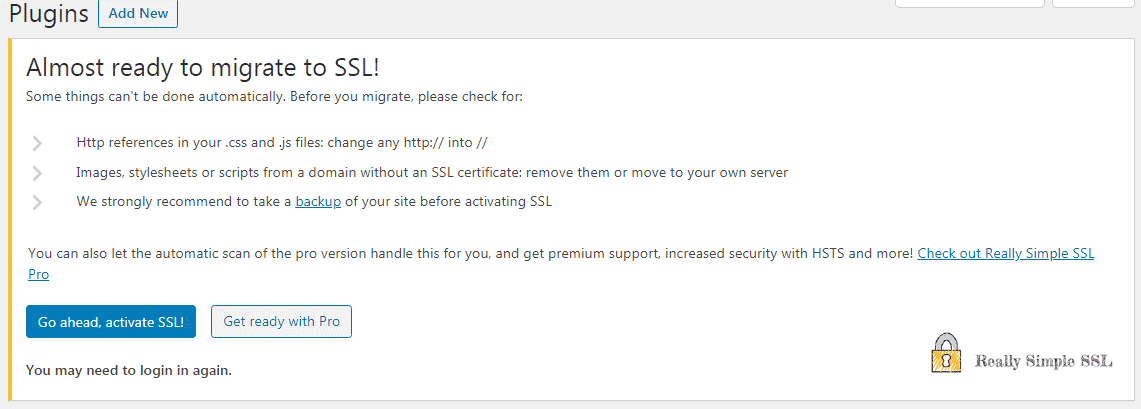Click the 'automatic scan of the pro version' paragraph

pyautogui.click(x=470, y=254)
